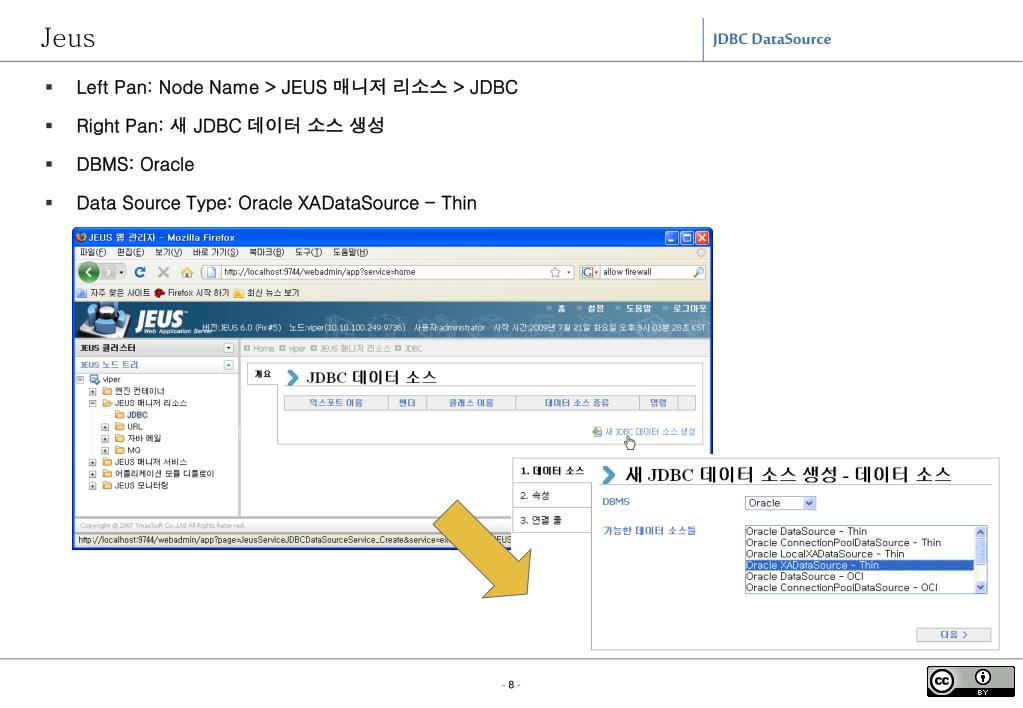This screenshot has height=708, width=1023.
Task: Open the 파일(F) menu
Action: [93, 253]
